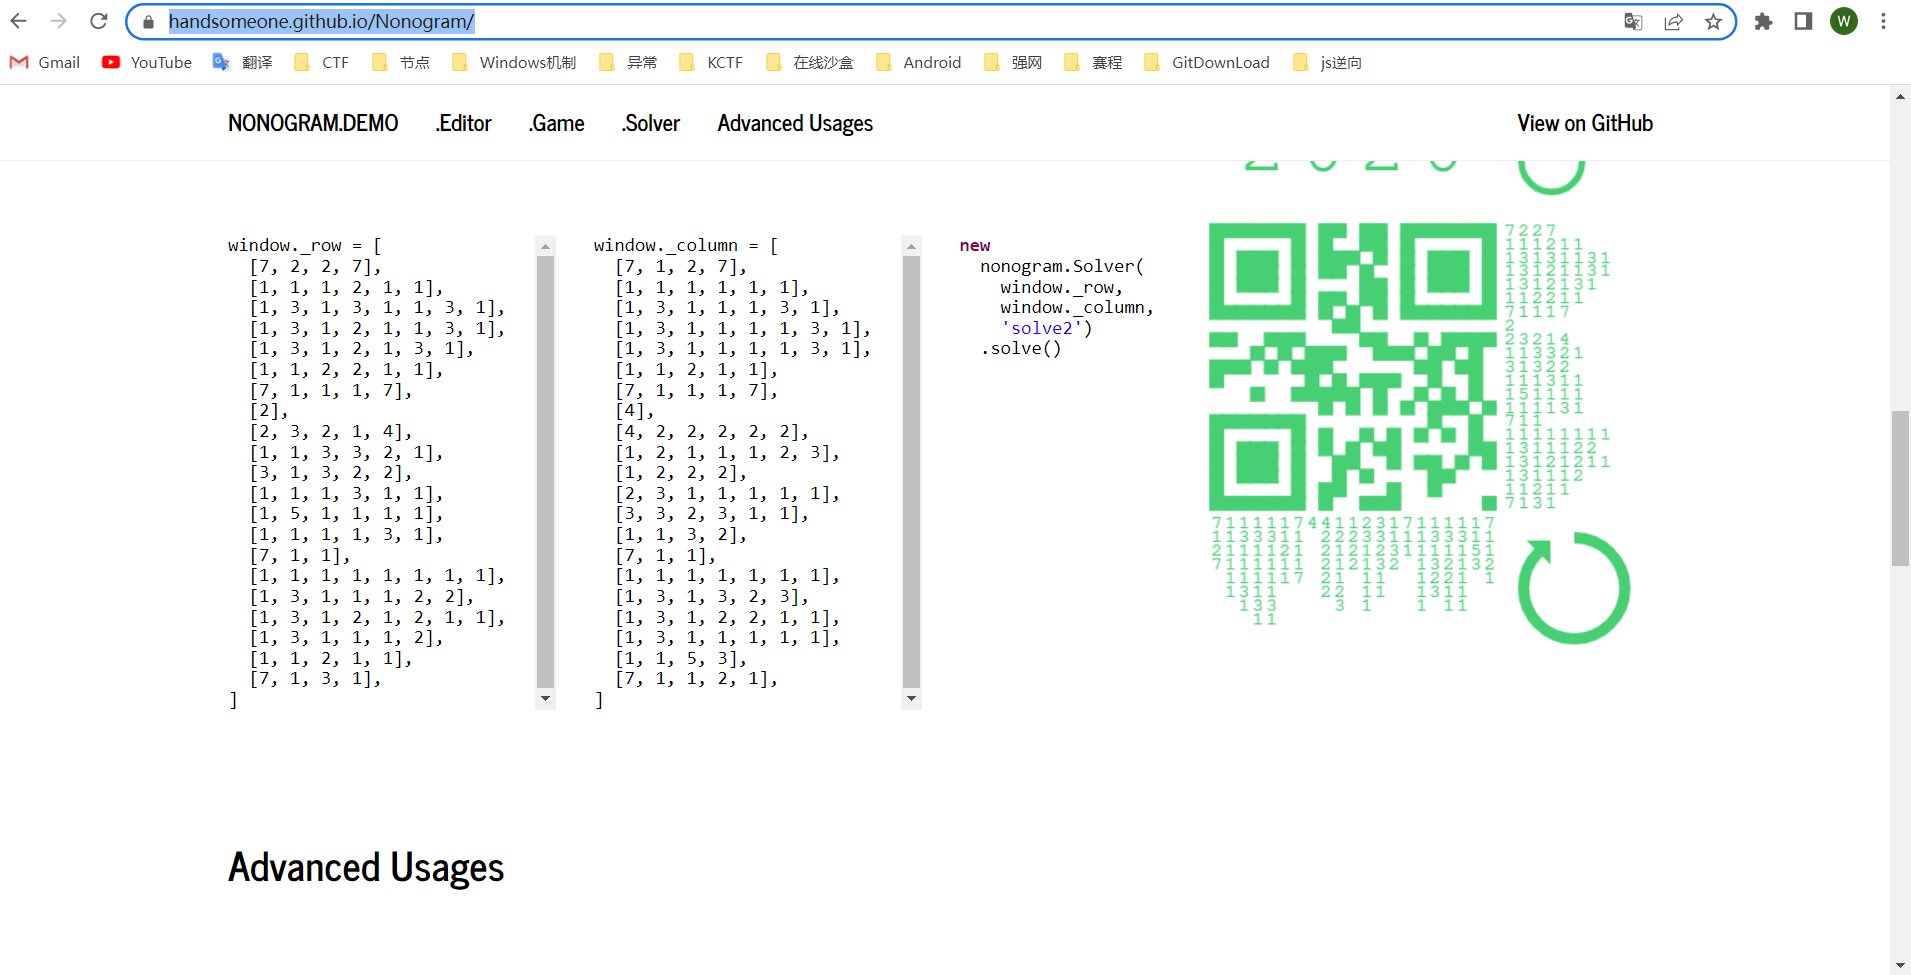Open the profile avatar W
The image size is (1911, 975).
(x=1844, y=21)
